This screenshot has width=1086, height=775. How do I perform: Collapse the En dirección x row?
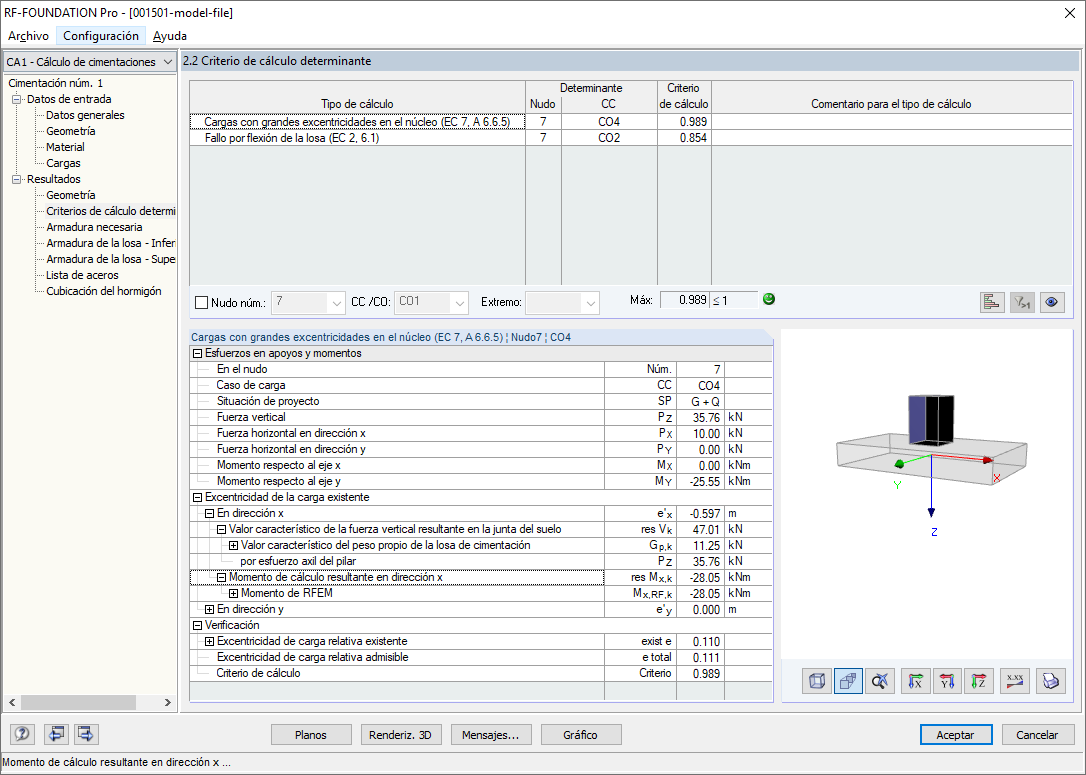click(x=209, y=513)
